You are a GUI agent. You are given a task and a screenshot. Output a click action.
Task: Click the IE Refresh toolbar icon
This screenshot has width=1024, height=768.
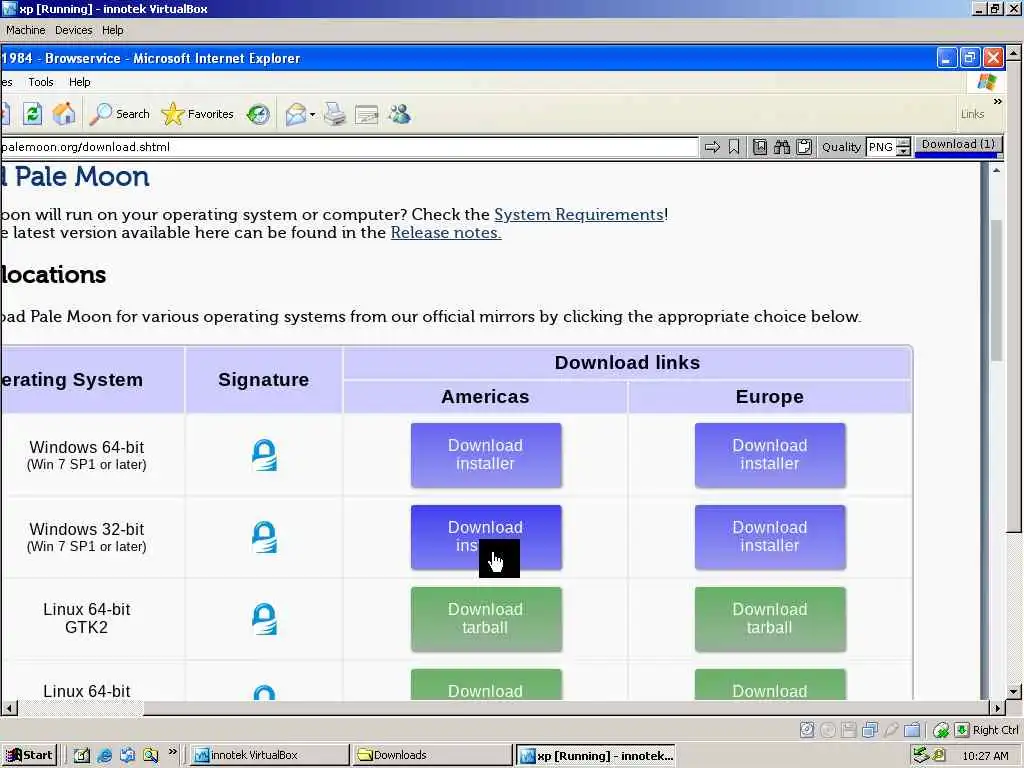point(32,114)
